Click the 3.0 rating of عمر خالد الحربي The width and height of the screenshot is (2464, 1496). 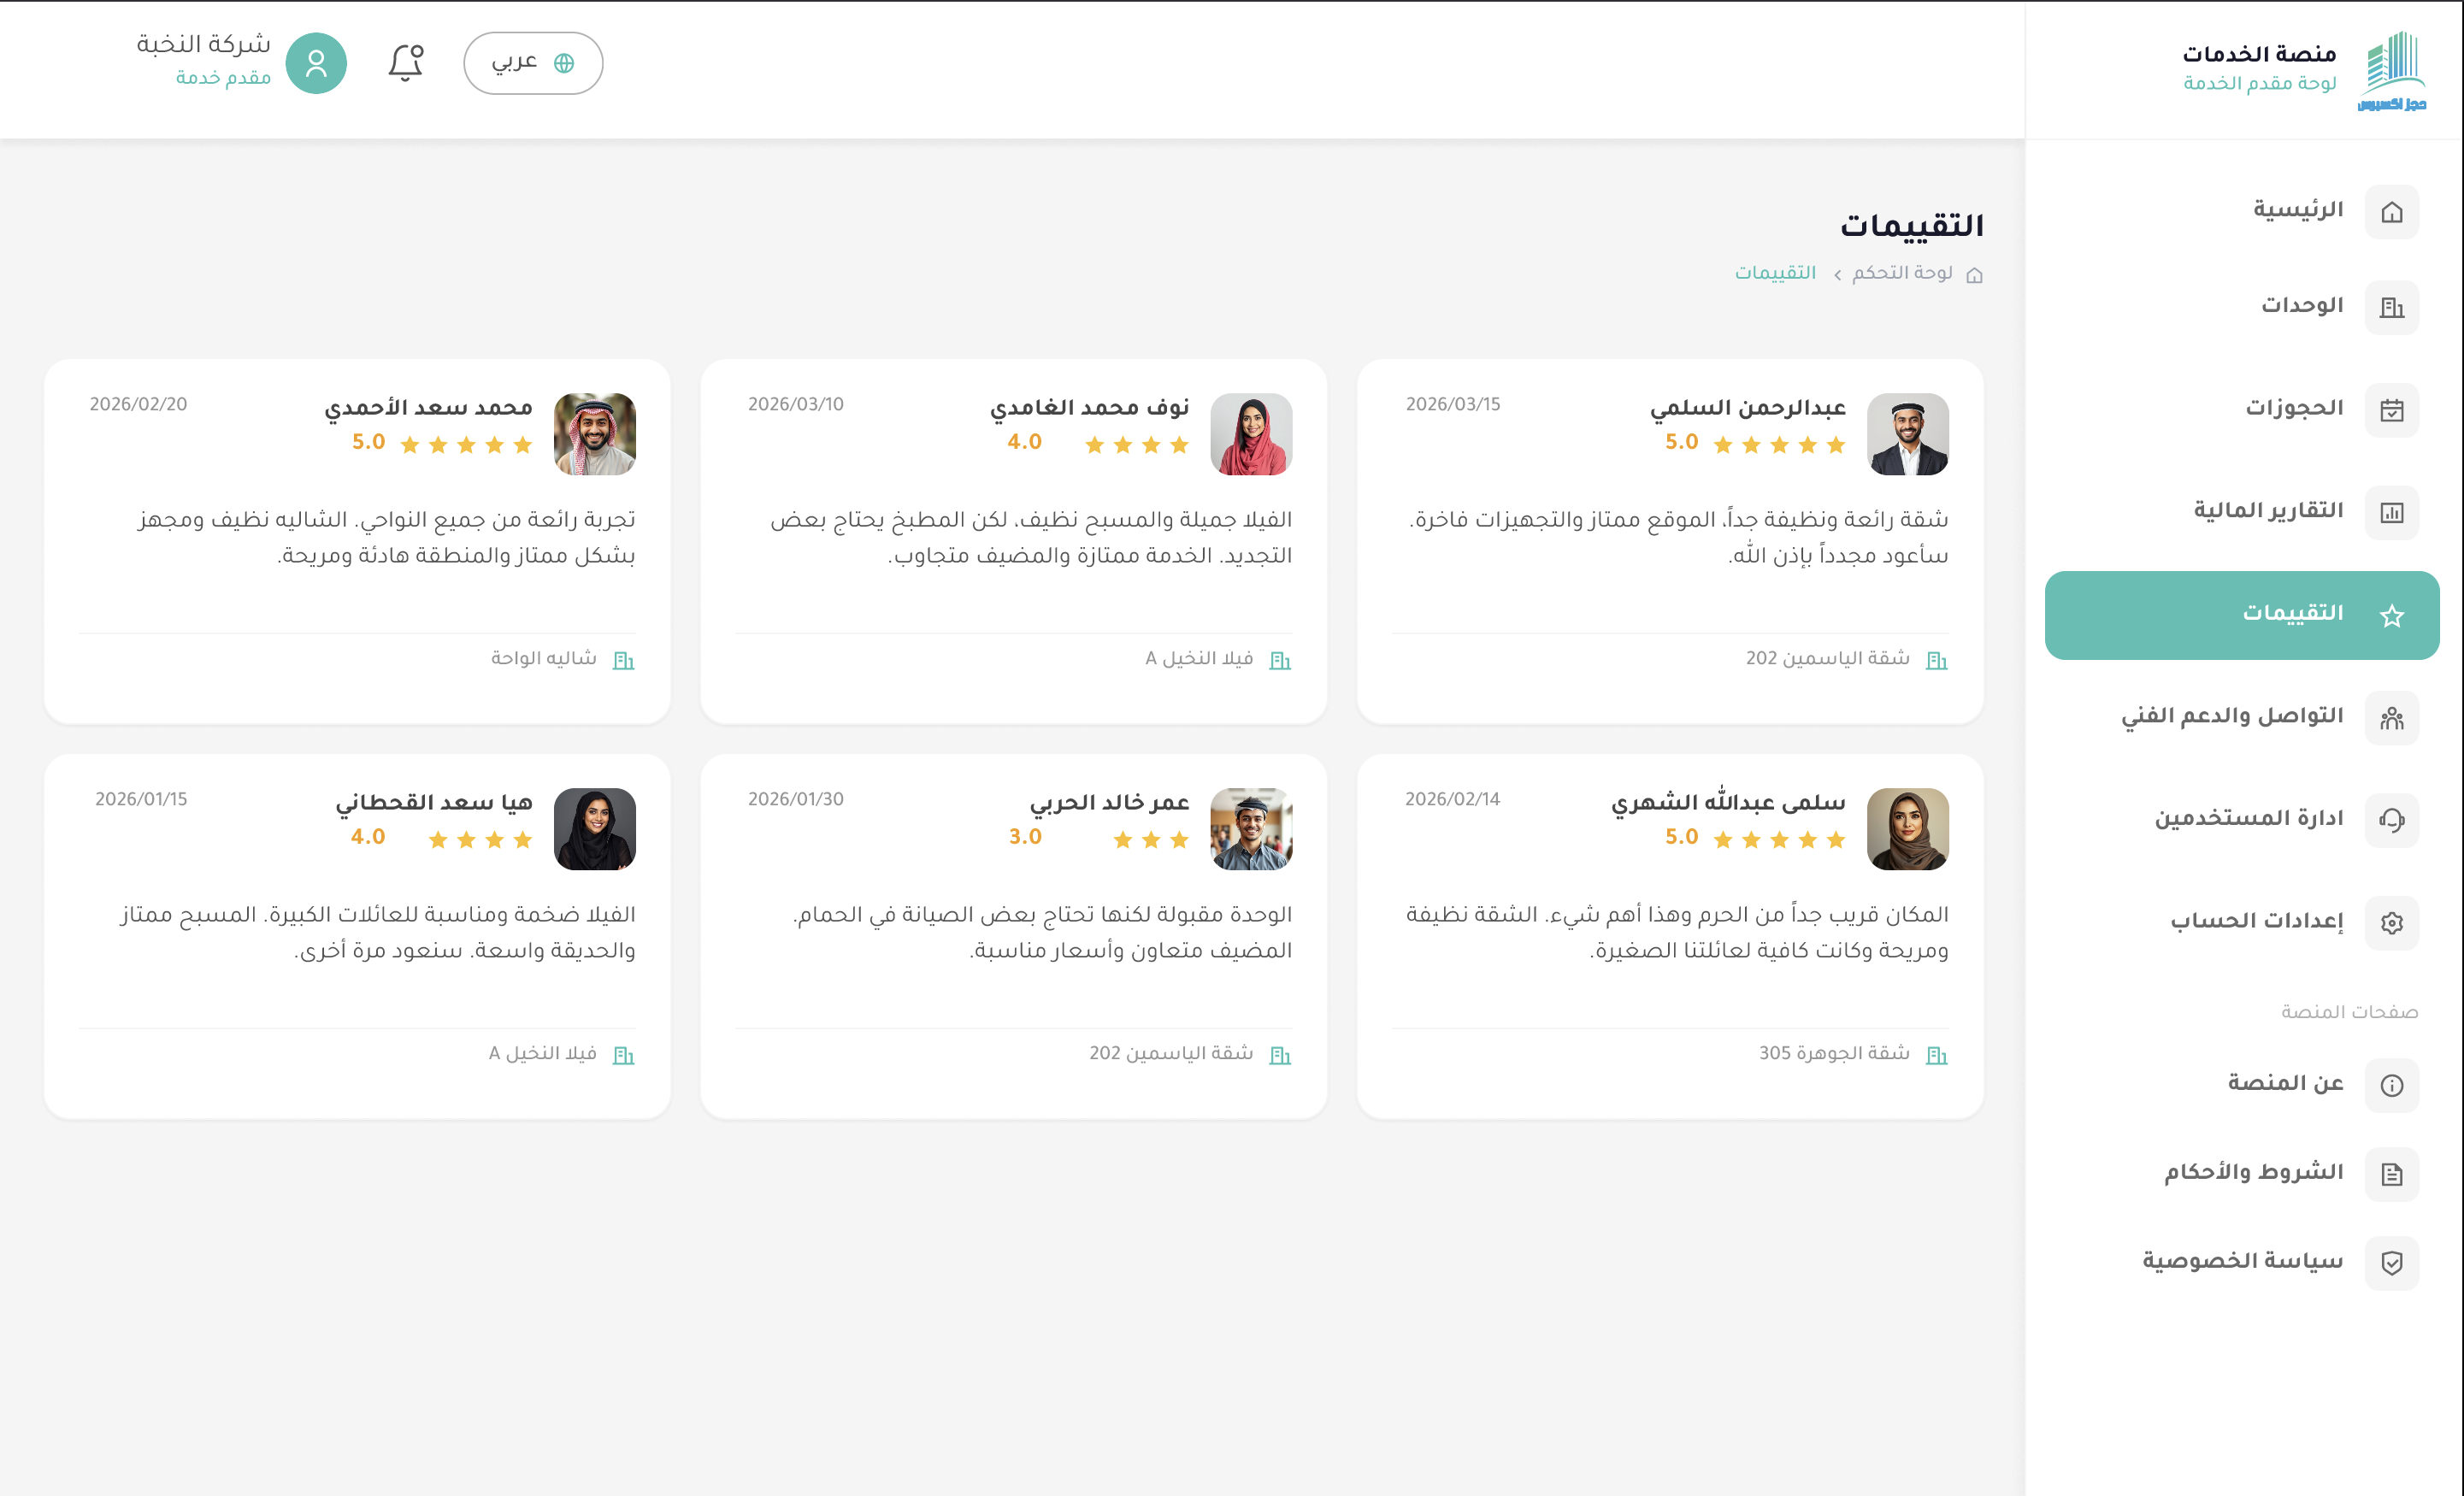pyautogui.click(x=1025, y=837)
